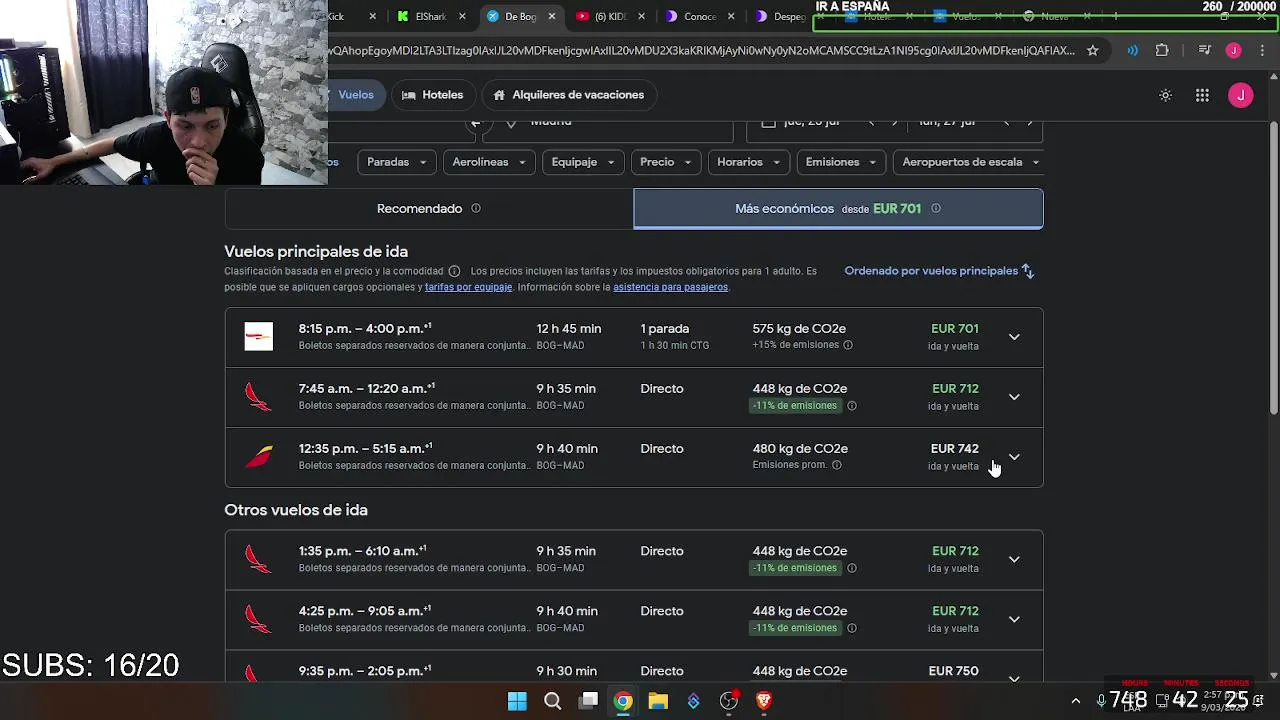Image resolution: width=1280 pixels, height=720 pixels.
Task: Expand details of the 4:25 p.m. flight
Action: pos(1014,619)
